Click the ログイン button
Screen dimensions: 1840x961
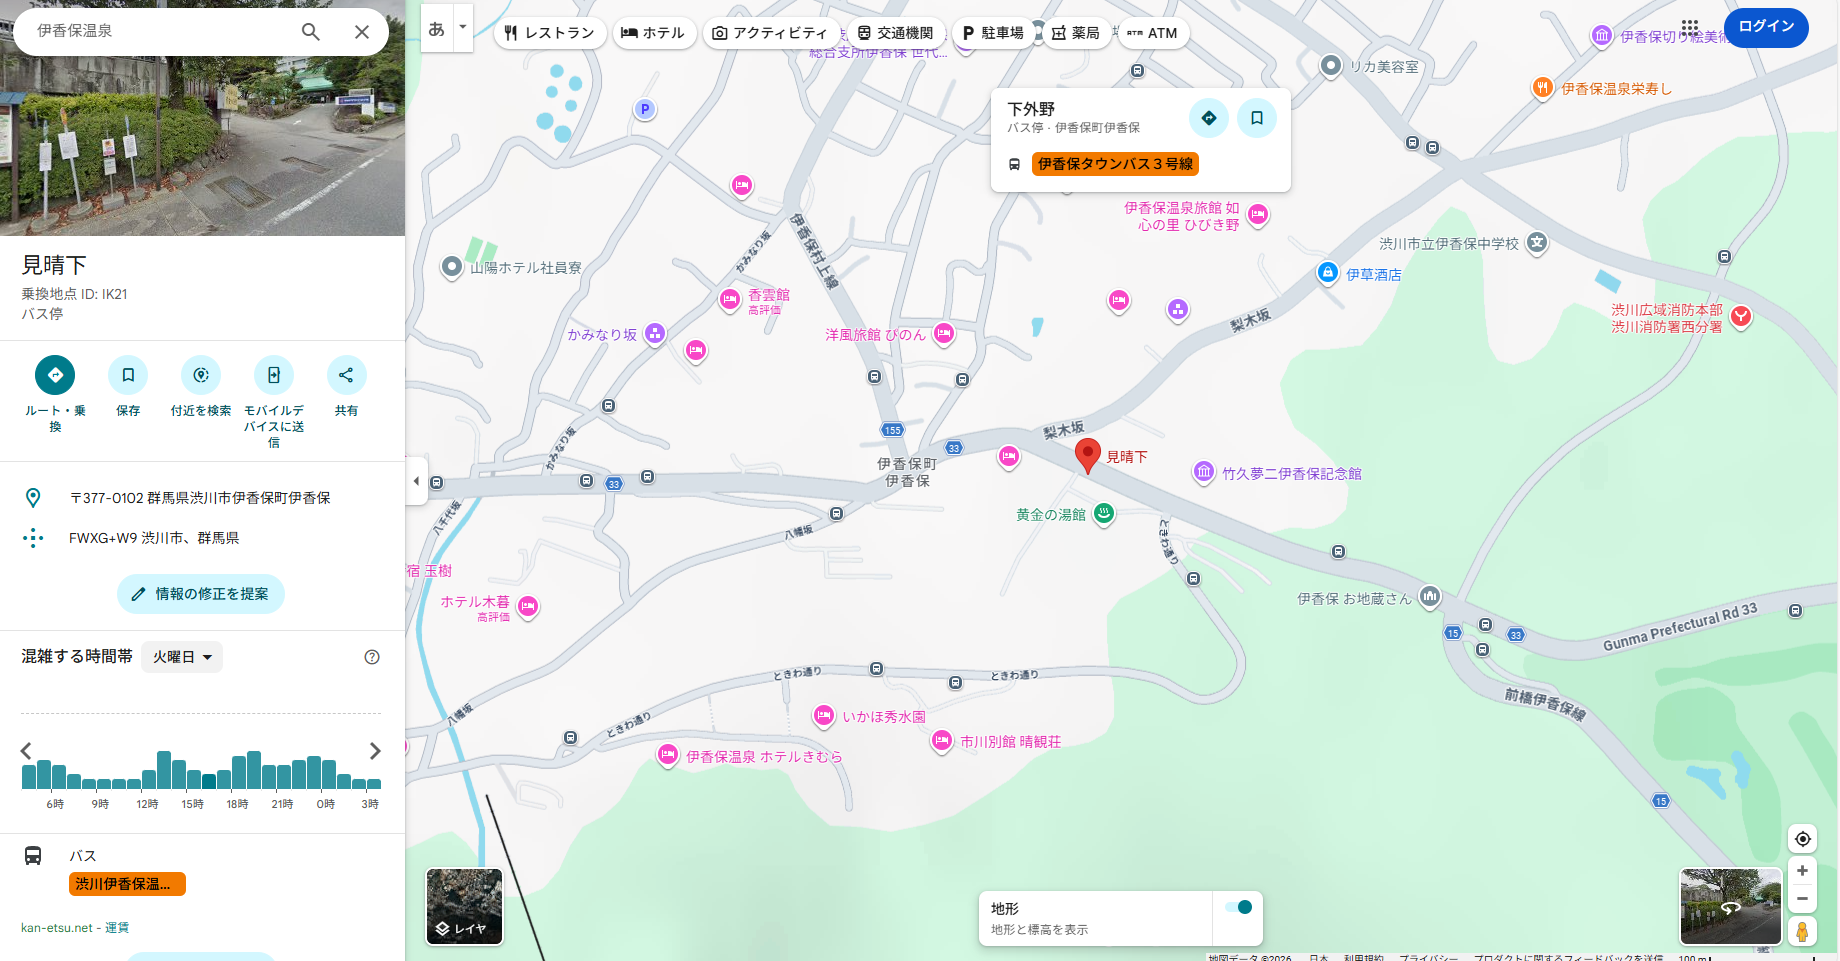pyautogui.click(x=1766, y=29)
